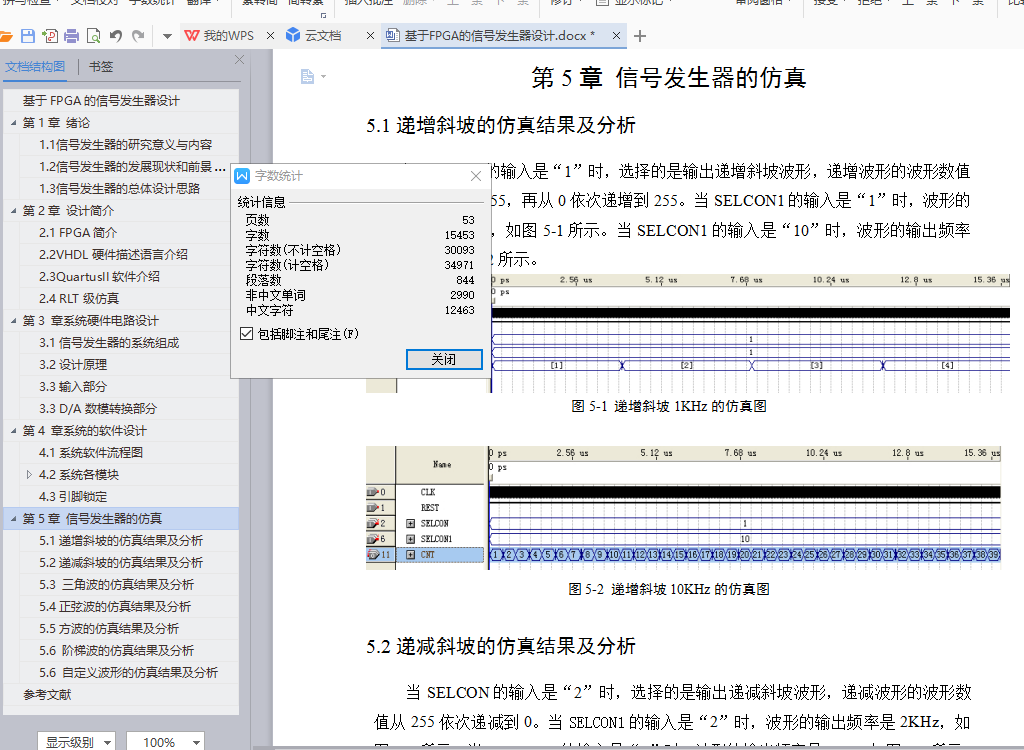Click the page layout icon beside heading
The image size is (1024, 750).
pos(307,77)
